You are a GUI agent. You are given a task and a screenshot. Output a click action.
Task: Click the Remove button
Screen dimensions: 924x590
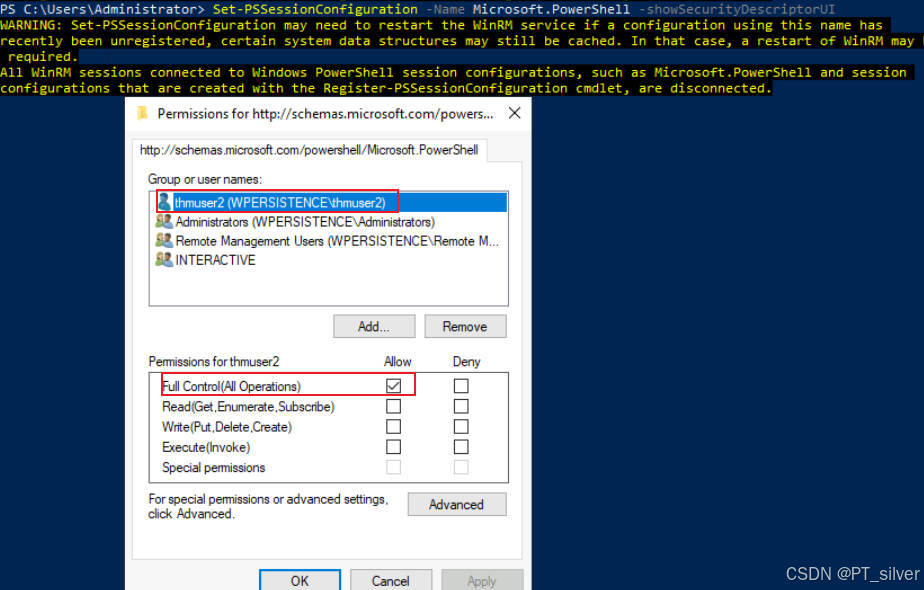coord(465,327)
